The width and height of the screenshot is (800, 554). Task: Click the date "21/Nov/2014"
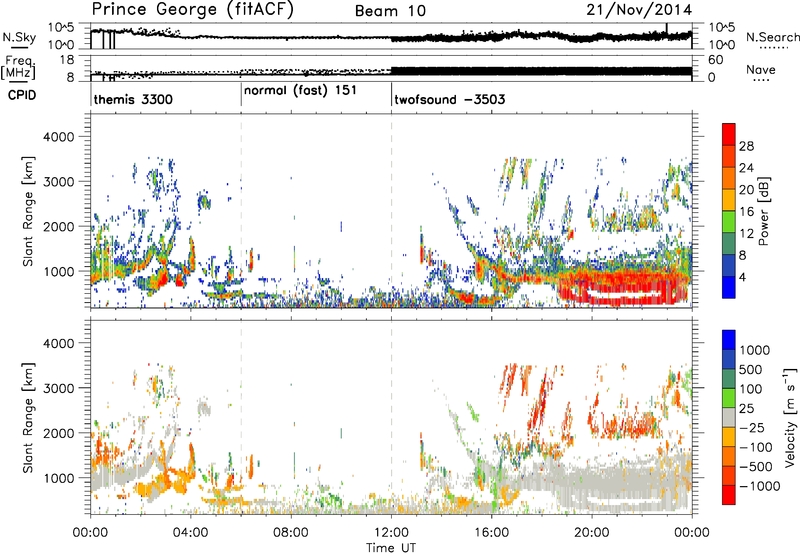[639, 10]
